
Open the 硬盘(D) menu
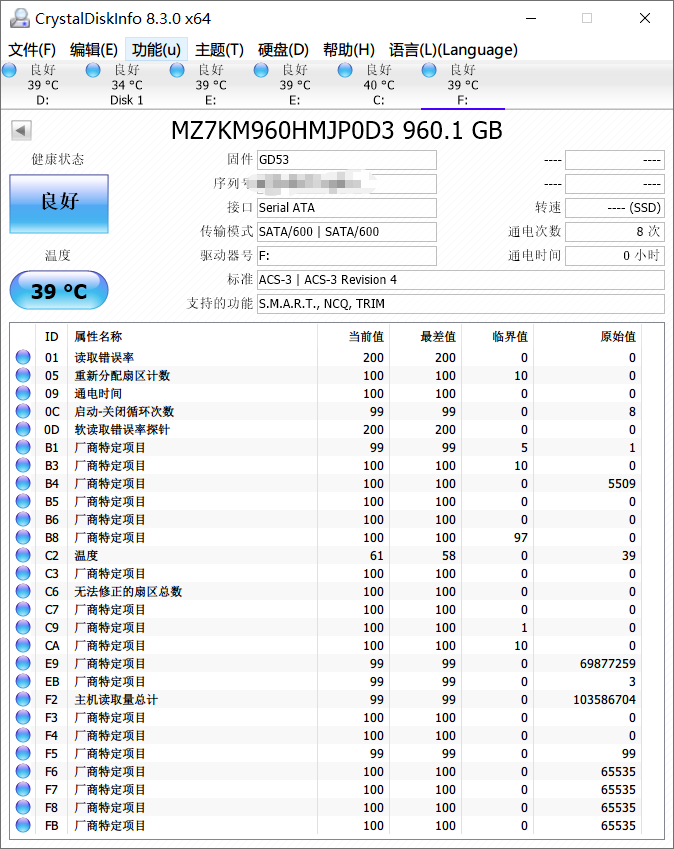click(283, 50)
